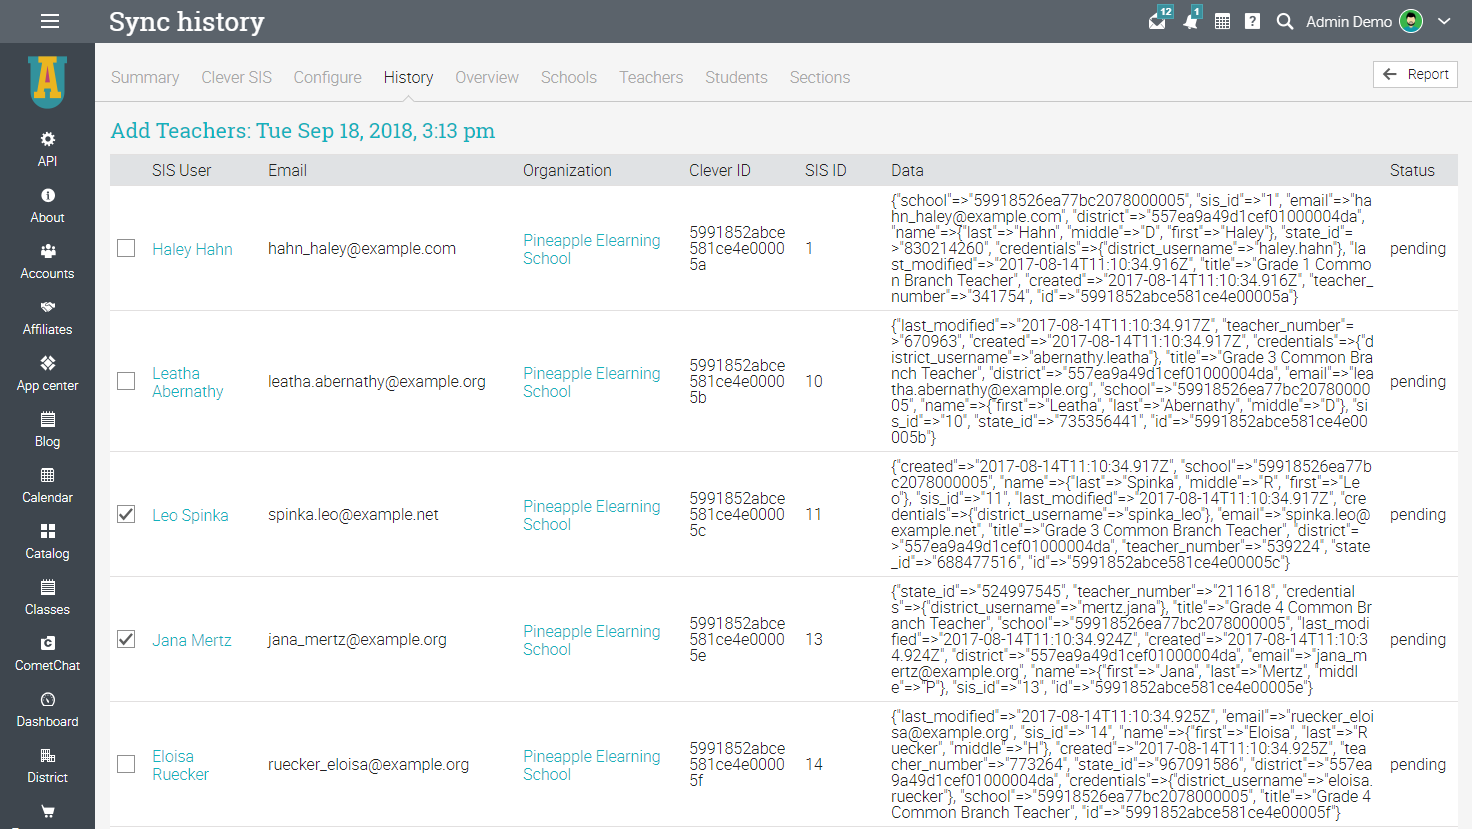The width and height of the screenshot is (1472, 829).
Task: Switch to the Summary tab
Action: click(145, 77)
